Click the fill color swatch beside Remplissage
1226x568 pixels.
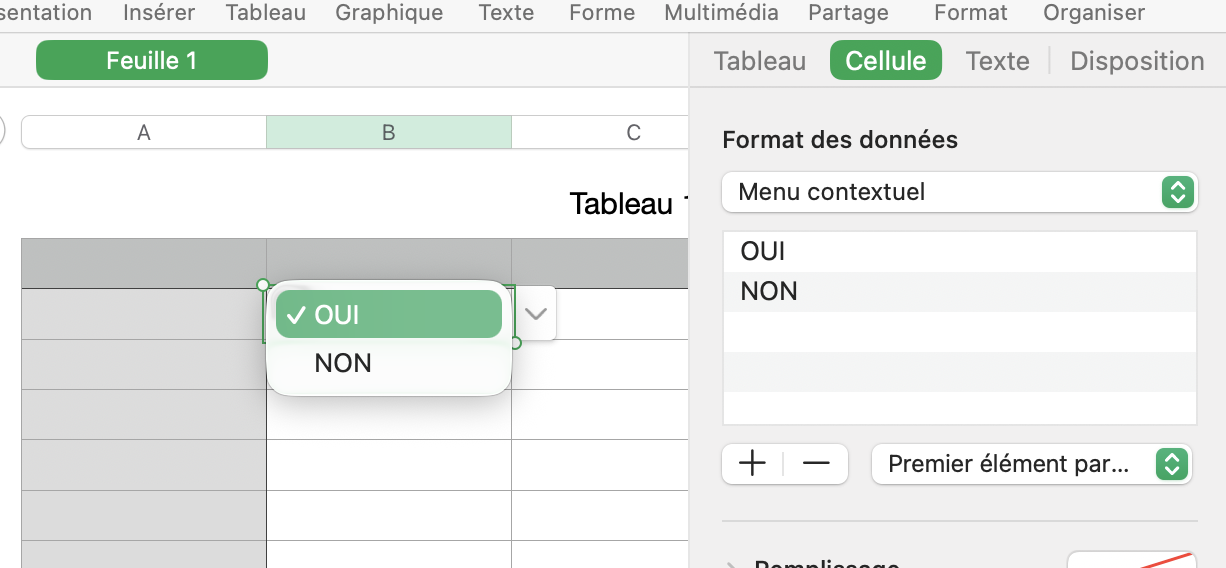tap(1131, 559)
